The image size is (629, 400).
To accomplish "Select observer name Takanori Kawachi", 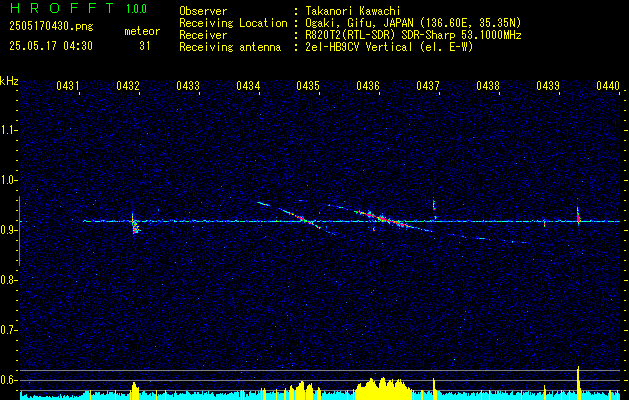I will 353,11.
